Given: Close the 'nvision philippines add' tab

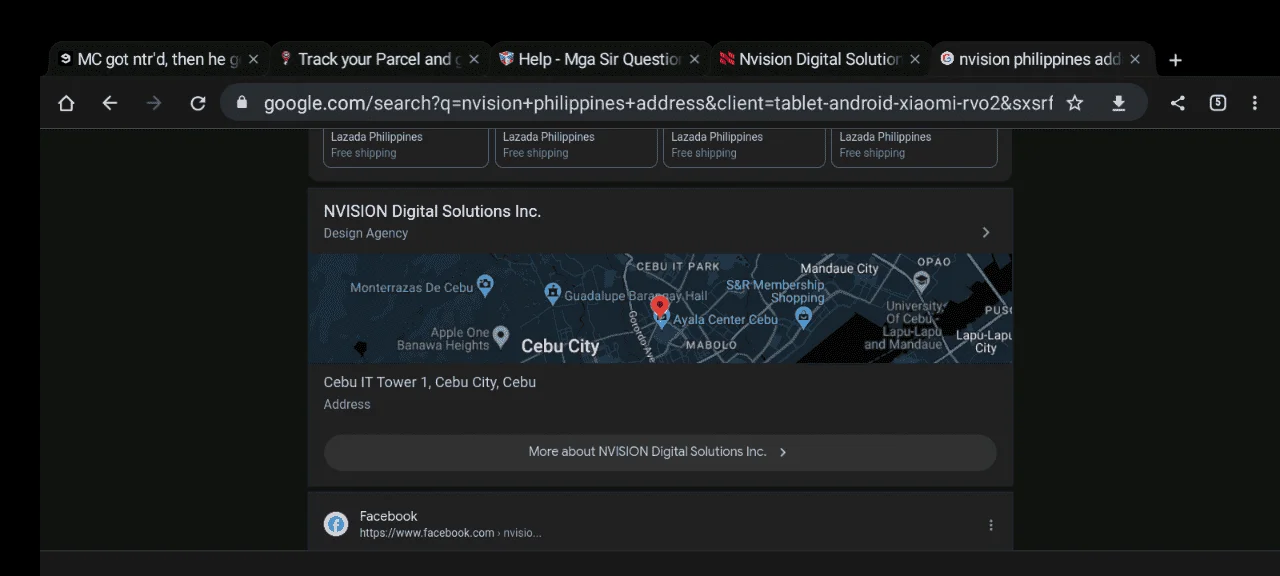Looking at the screenshot, I should pyautogui.click(x=1135, y=60).
